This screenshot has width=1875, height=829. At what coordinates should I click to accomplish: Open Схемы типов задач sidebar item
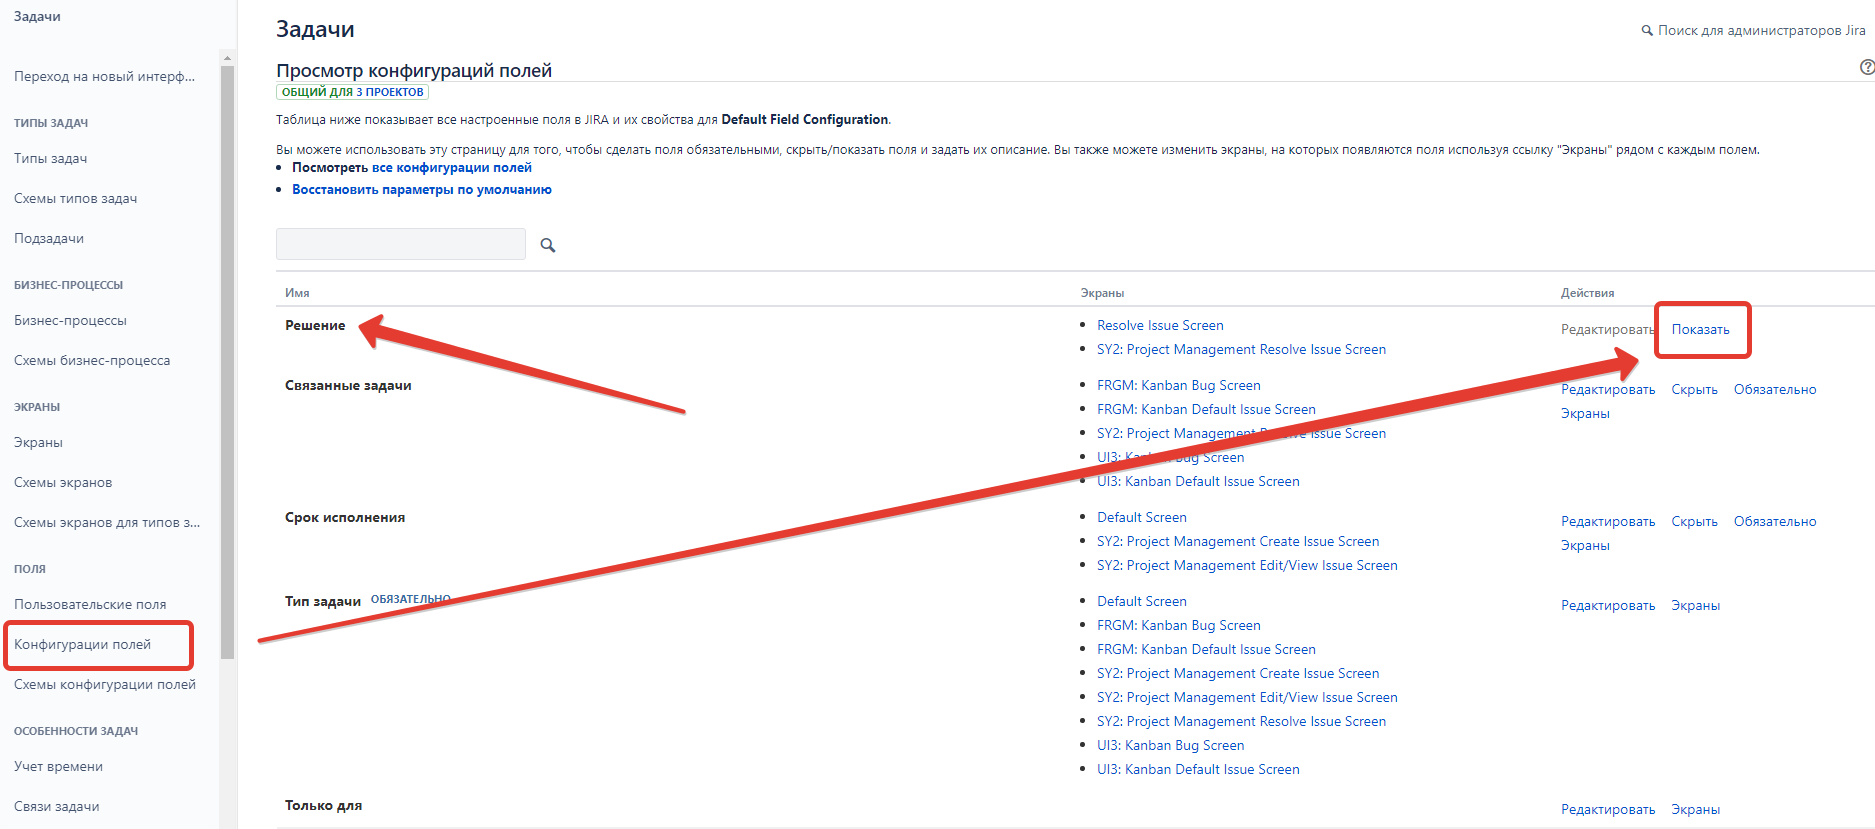pos(75,199)
